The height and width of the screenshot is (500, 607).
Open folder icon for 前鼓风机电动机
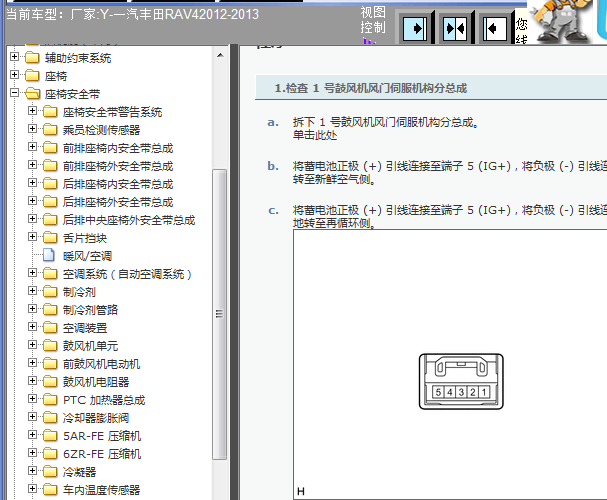(50, 364)
